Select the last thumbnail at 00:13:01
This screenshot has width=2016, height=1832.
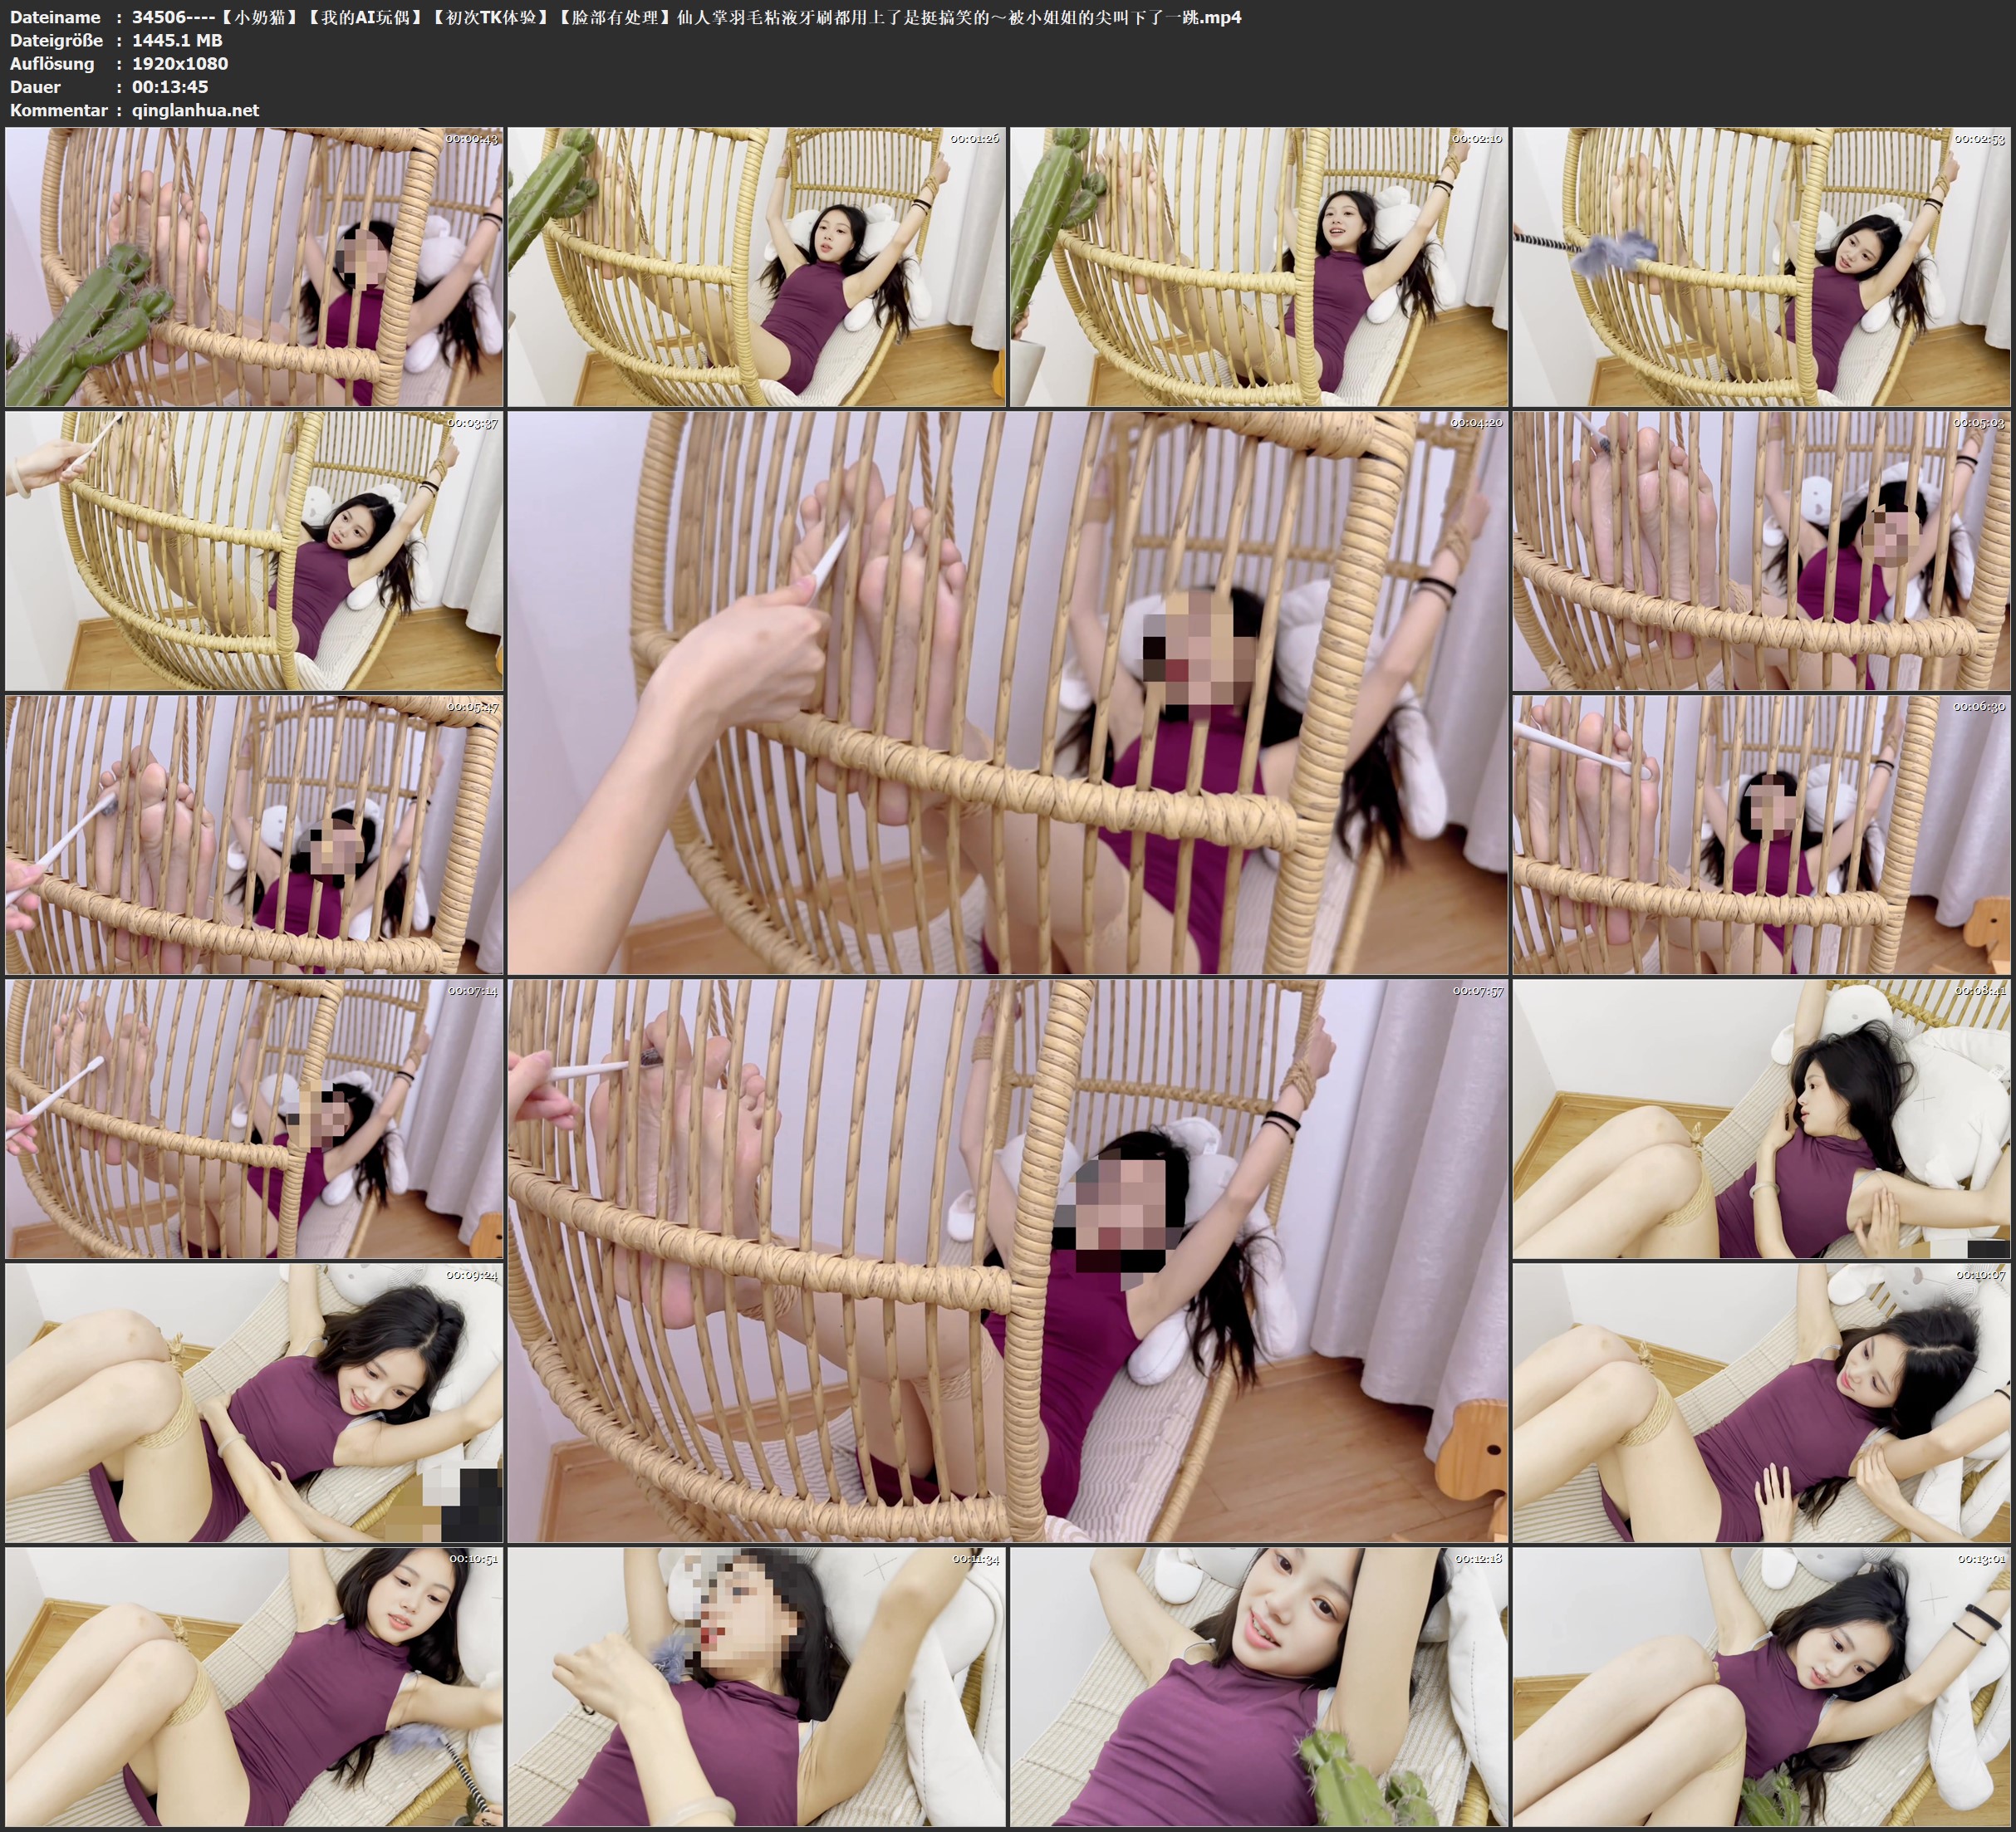click(1761, 1686)
